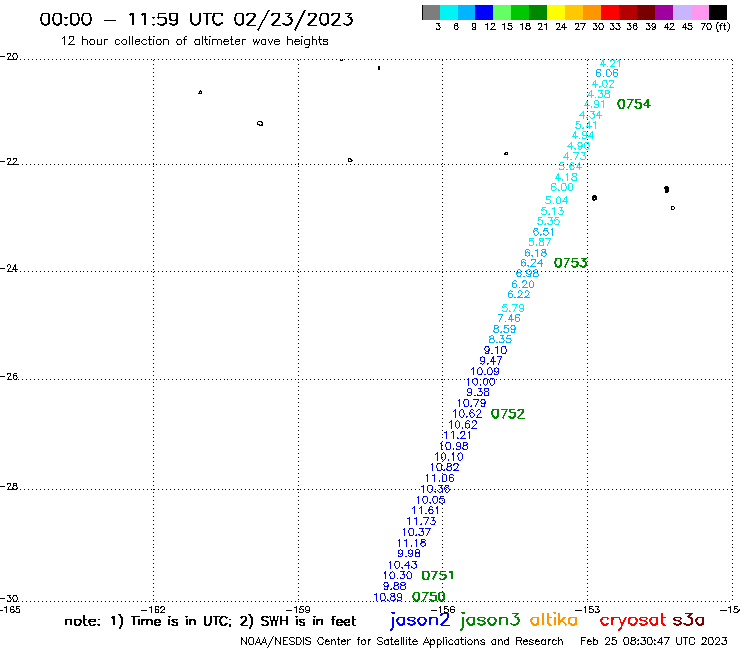
Task: Click the gray swatch in the color legend
Action: (431, 12)
